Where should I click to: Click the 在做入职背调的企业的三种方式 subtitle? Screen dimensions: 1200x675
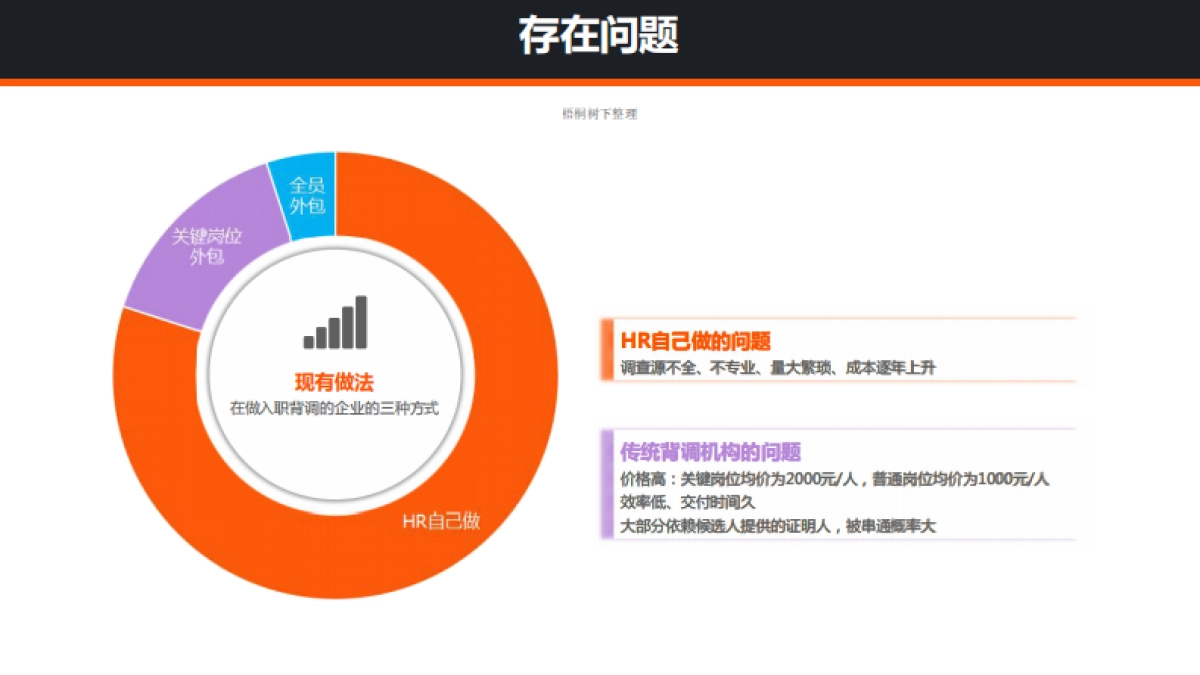click(x=335, y=406)
